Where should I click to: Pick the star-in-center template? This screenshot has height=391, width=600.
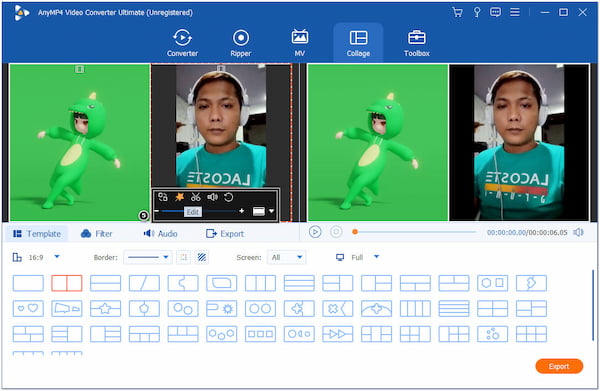pos(106,309)
